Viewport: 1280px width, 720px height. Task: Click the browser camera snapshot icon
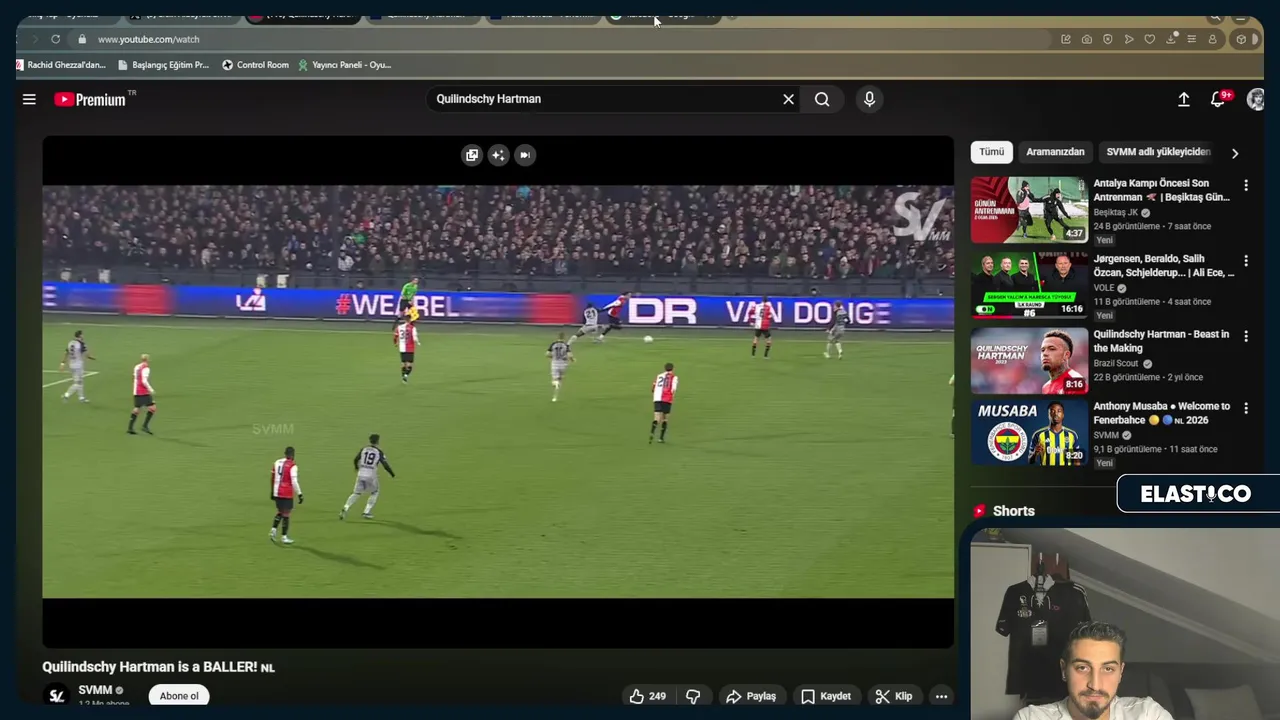point(1087,39)
